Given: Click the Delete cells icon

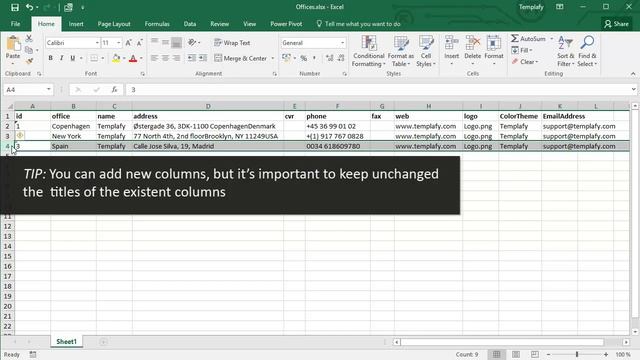Looking at the screenshot, I should (x=473, y=44).
